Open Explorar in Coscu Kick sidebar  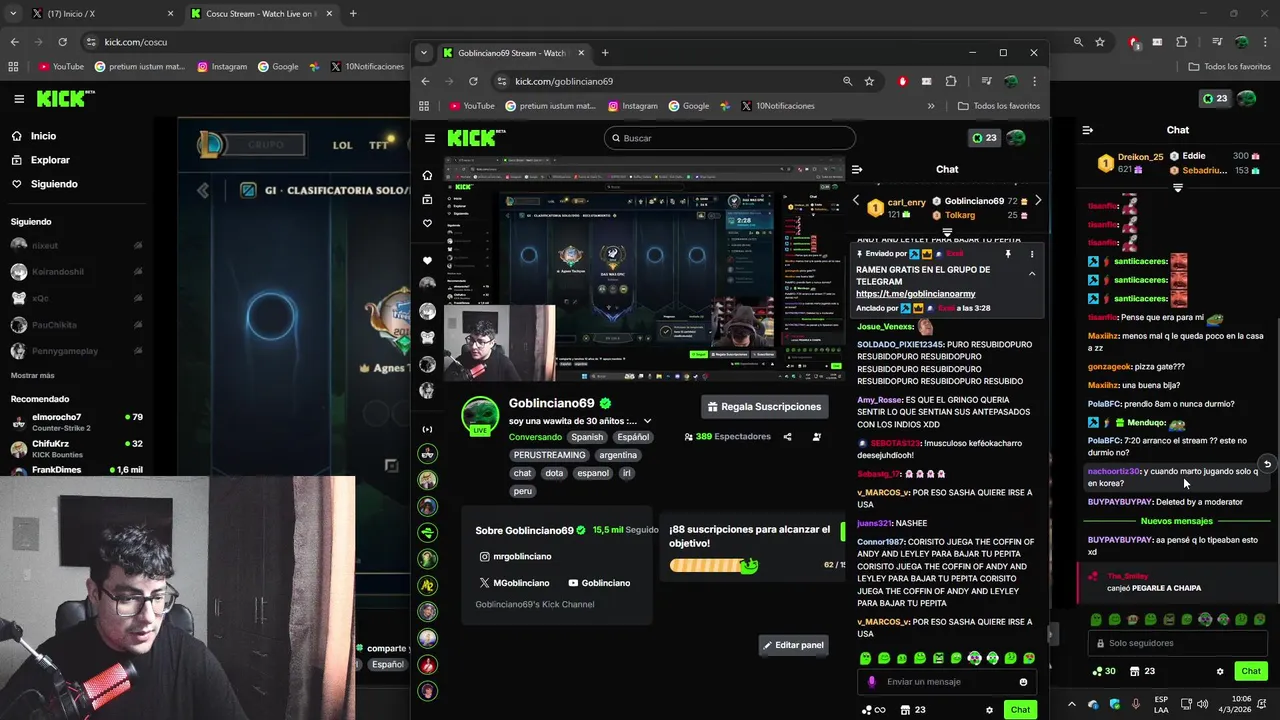click(x=41, y=160)
